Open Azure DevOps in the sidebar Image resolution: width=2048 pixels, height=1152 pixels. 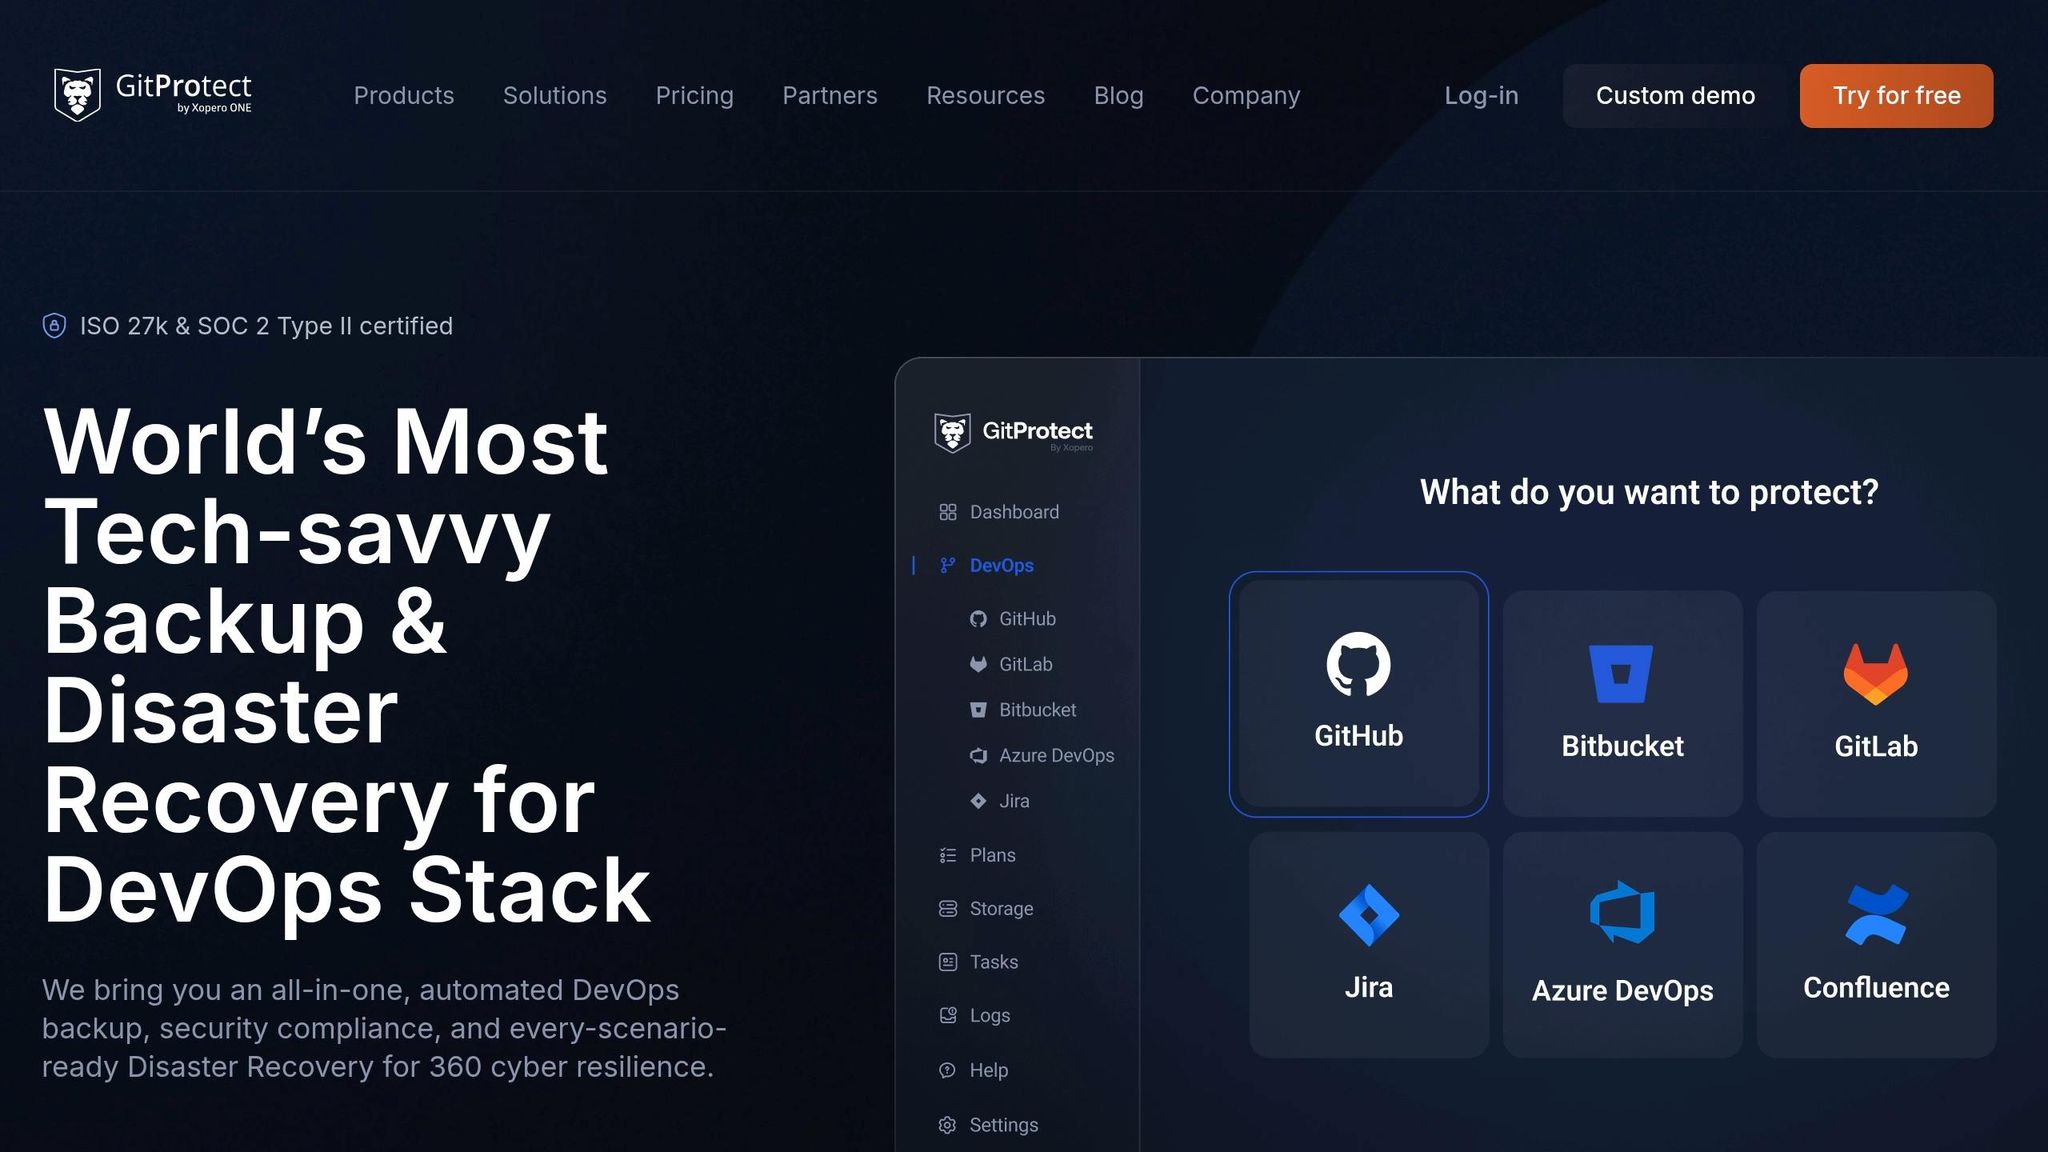pos(1056,755)
